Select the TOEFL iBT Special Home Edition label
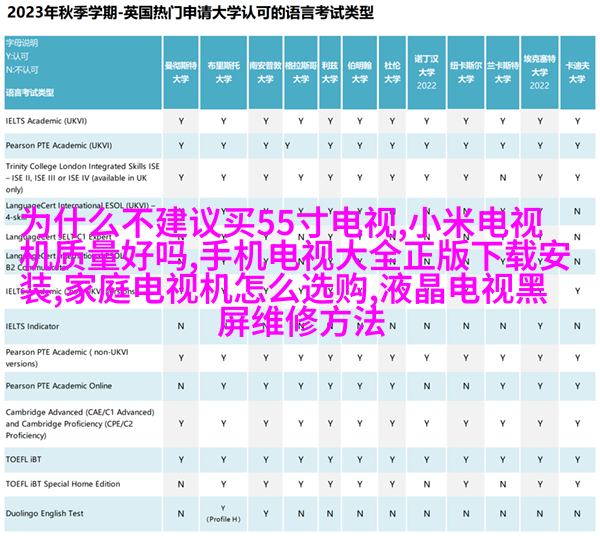 63,484
